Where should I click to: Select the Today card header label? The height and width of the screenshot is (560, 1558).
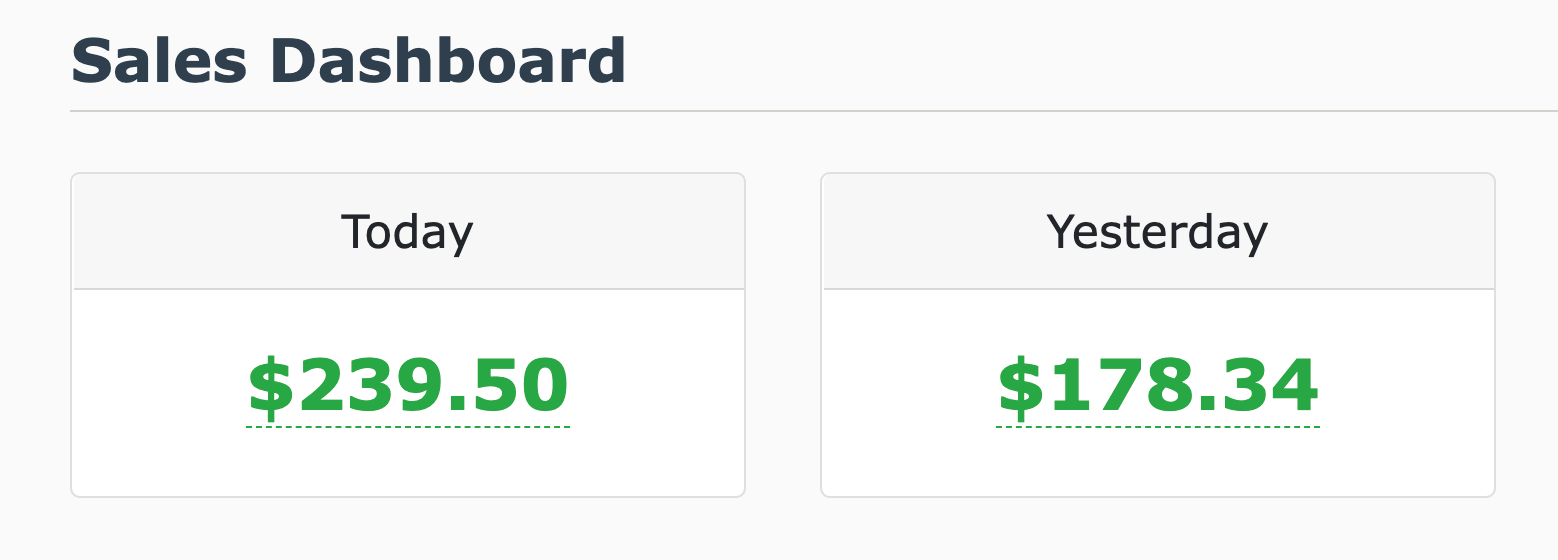click(407, 233)
